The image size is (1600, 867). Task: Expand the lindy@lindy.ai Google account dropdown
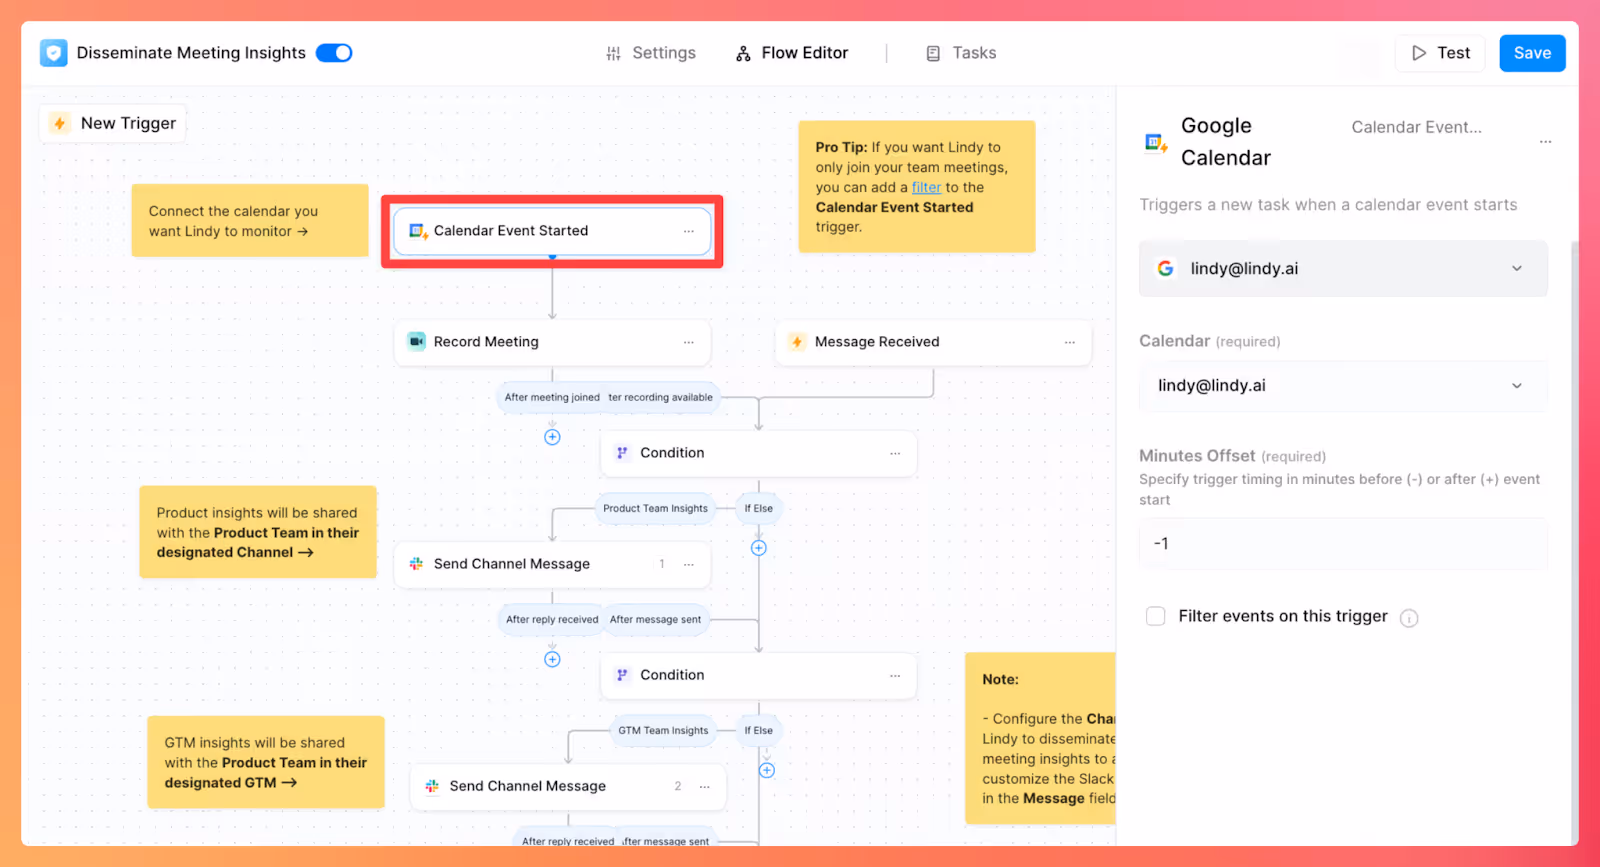point(1343,268)
